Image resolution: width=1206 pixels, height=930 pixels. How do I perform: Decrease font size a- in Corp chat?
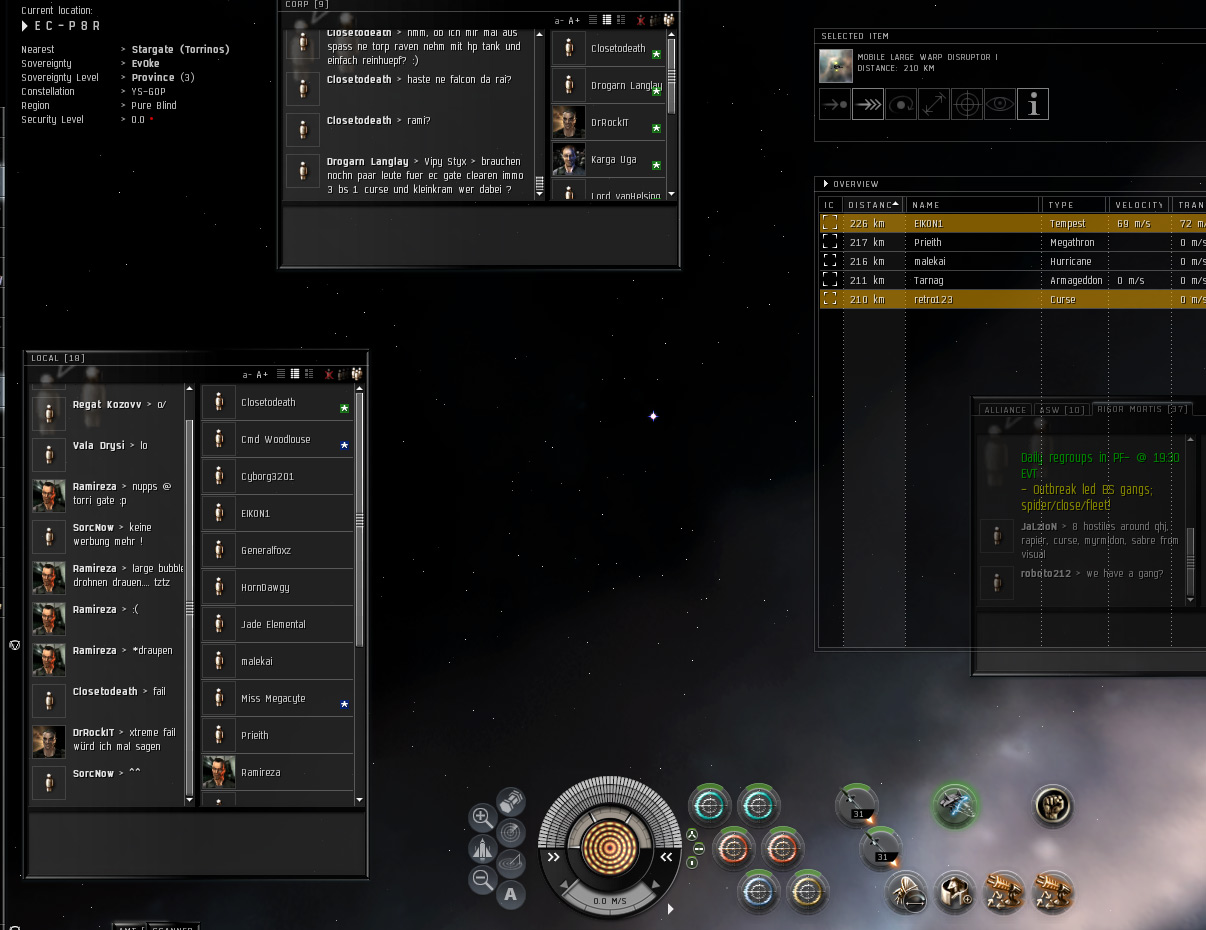(560, 20)
